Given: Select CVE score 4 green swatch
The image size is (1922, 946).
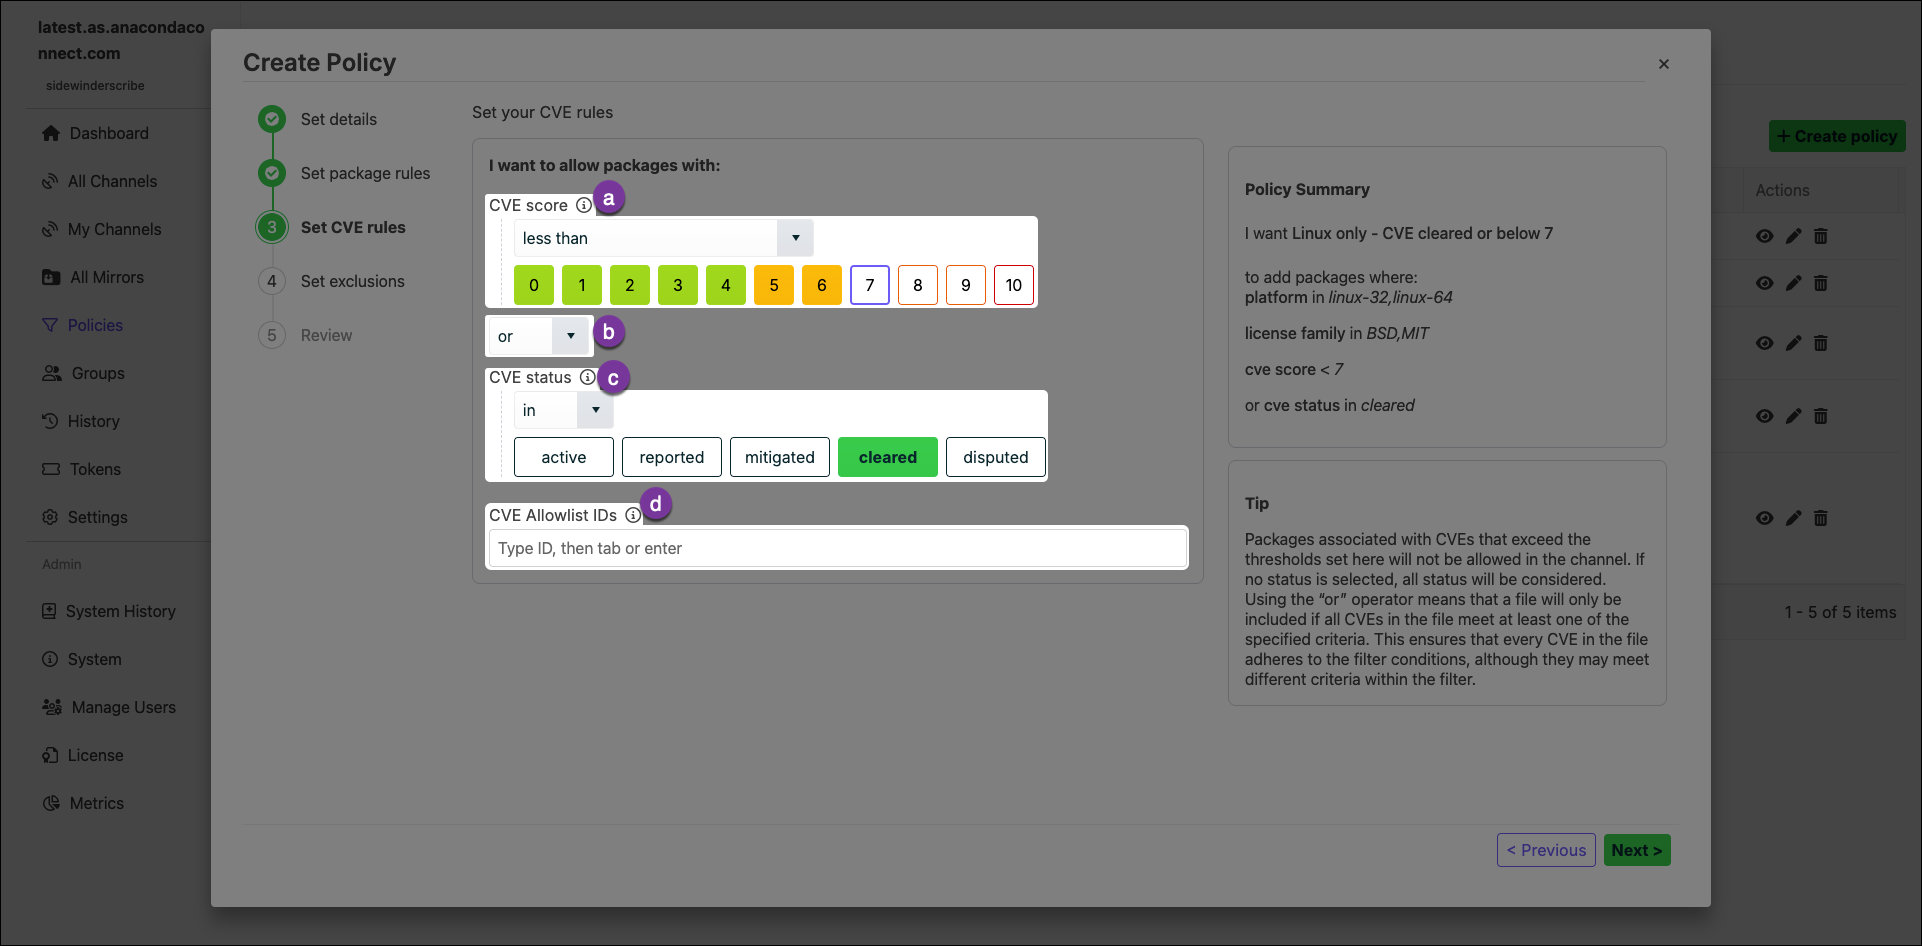Looking at the screenshot, I should pyautogui.click(x=726, y=285).
